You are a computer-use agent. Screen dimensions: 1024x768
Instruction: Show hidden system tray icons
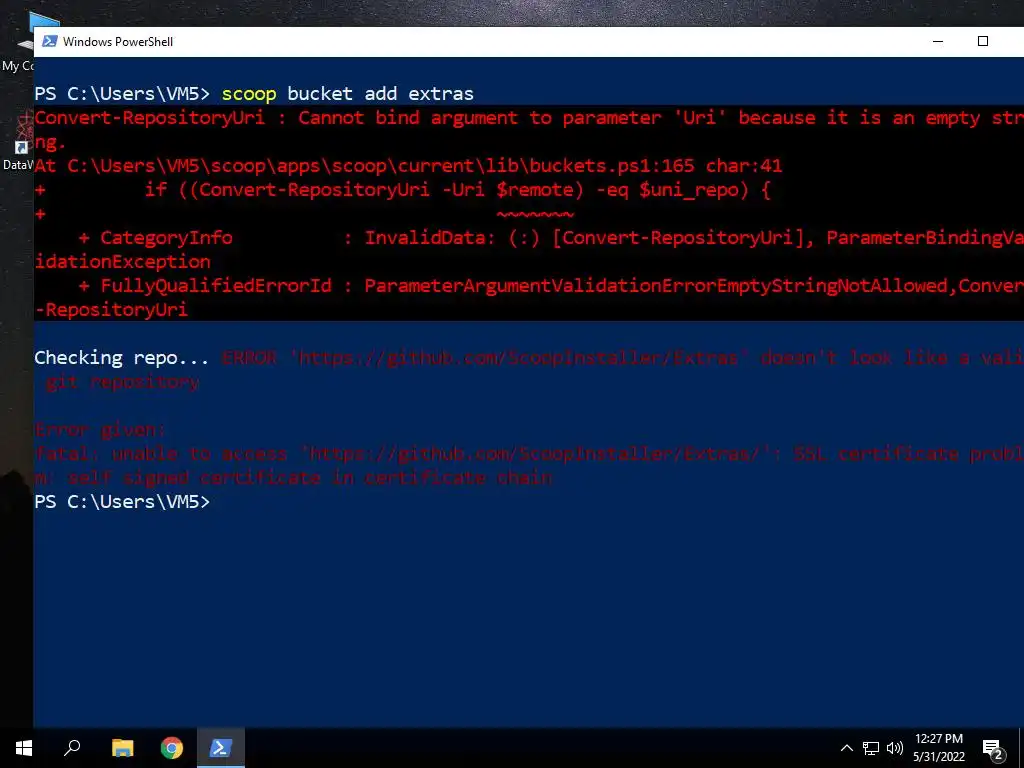point(846,748)
